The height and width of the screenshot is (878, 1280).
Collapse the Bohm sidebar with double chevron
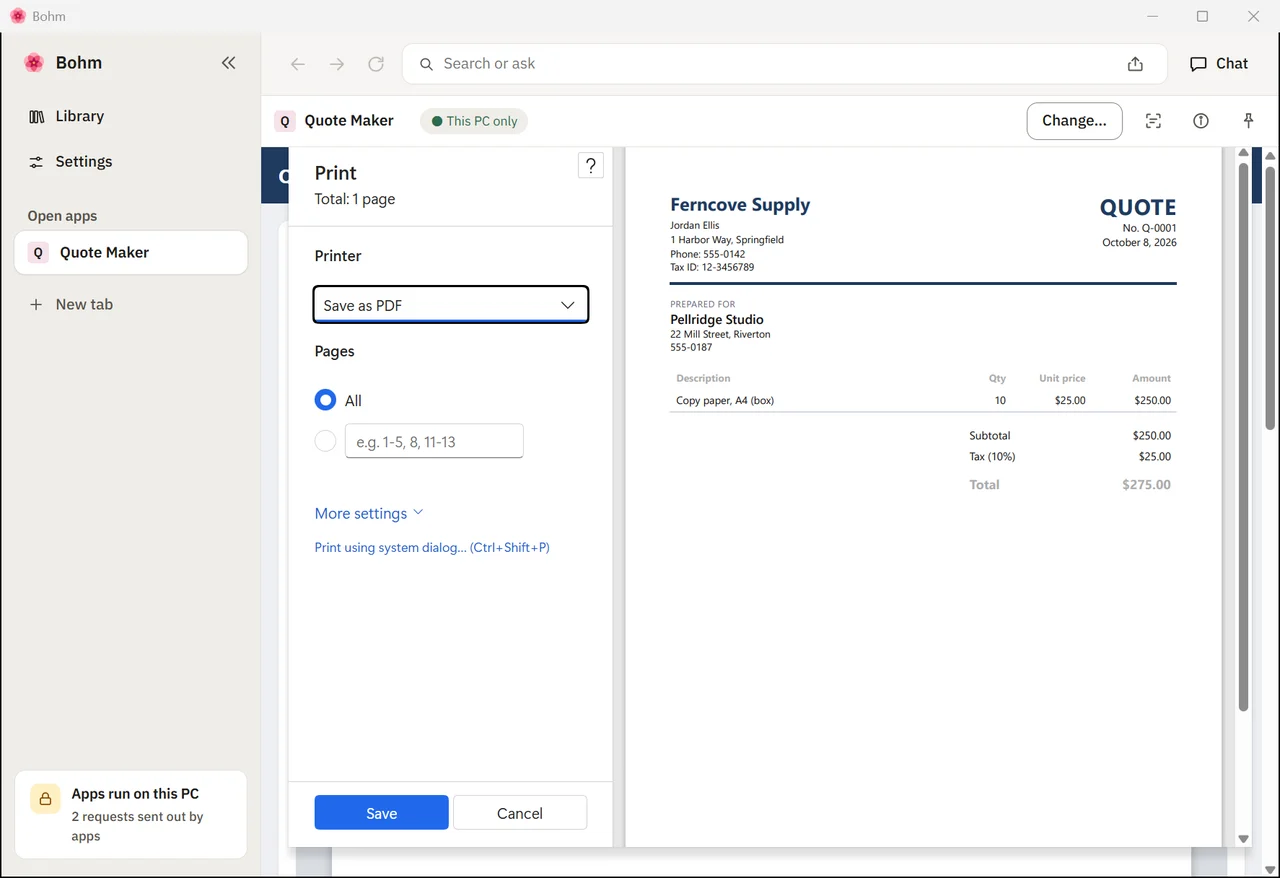click(228, 63)
